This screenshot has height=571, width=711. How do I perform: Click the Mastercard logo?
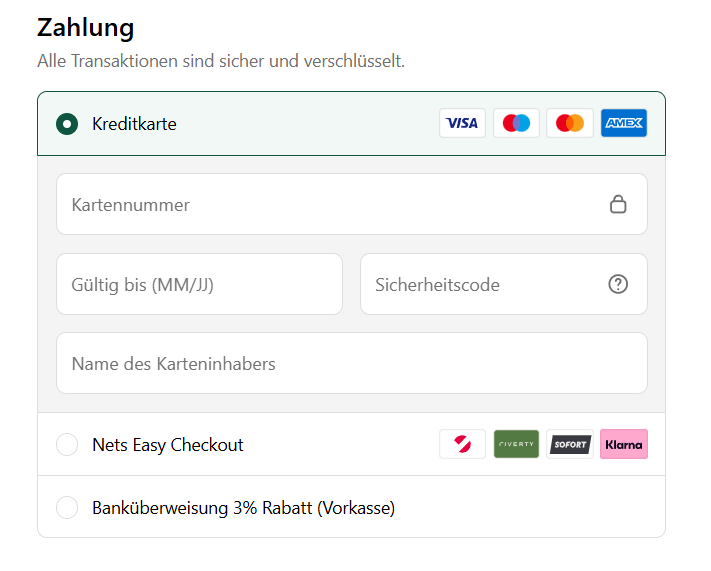click(x=570, y=123)
